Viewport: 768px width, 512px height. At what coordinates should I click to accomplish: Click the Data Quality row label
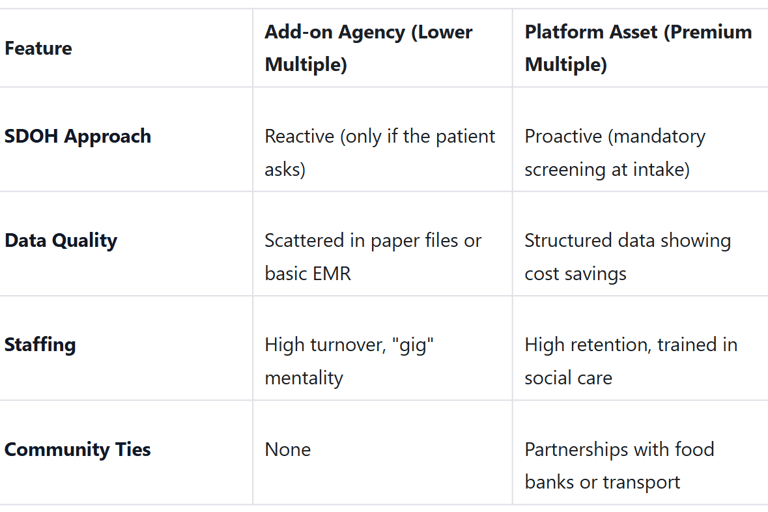[x=61, y=241]
